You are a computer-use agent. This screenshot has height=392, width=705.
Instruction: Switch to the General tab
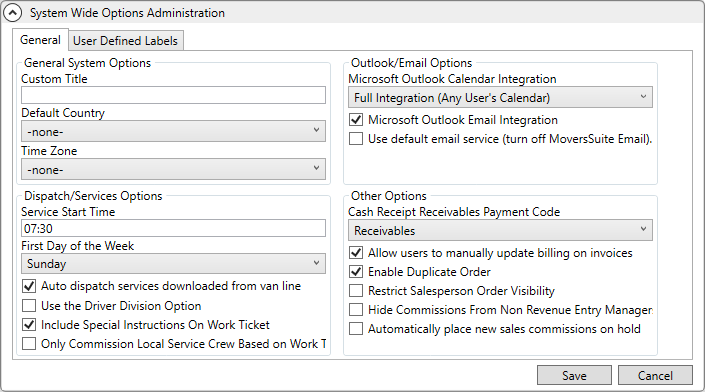pyautogui.click(x=40, y=40)
